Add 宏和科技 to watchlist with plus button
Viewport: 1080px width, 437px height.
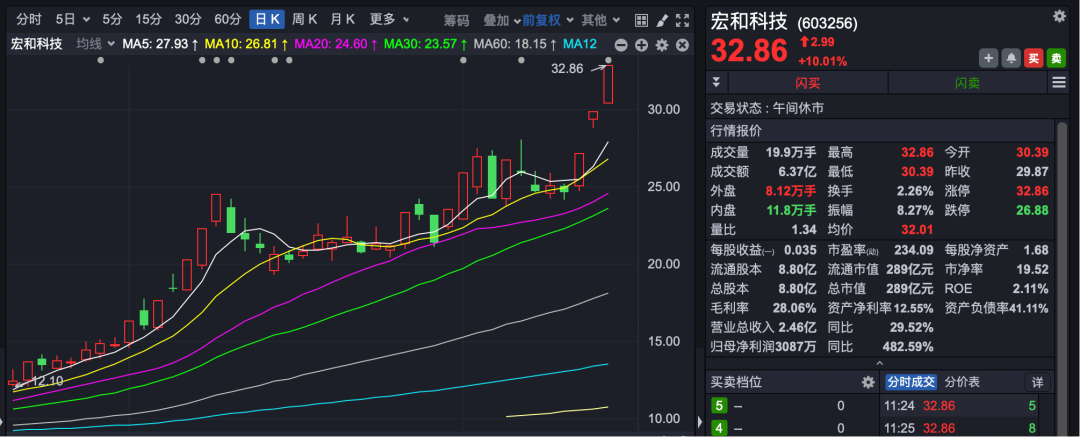tap(988, 59)
